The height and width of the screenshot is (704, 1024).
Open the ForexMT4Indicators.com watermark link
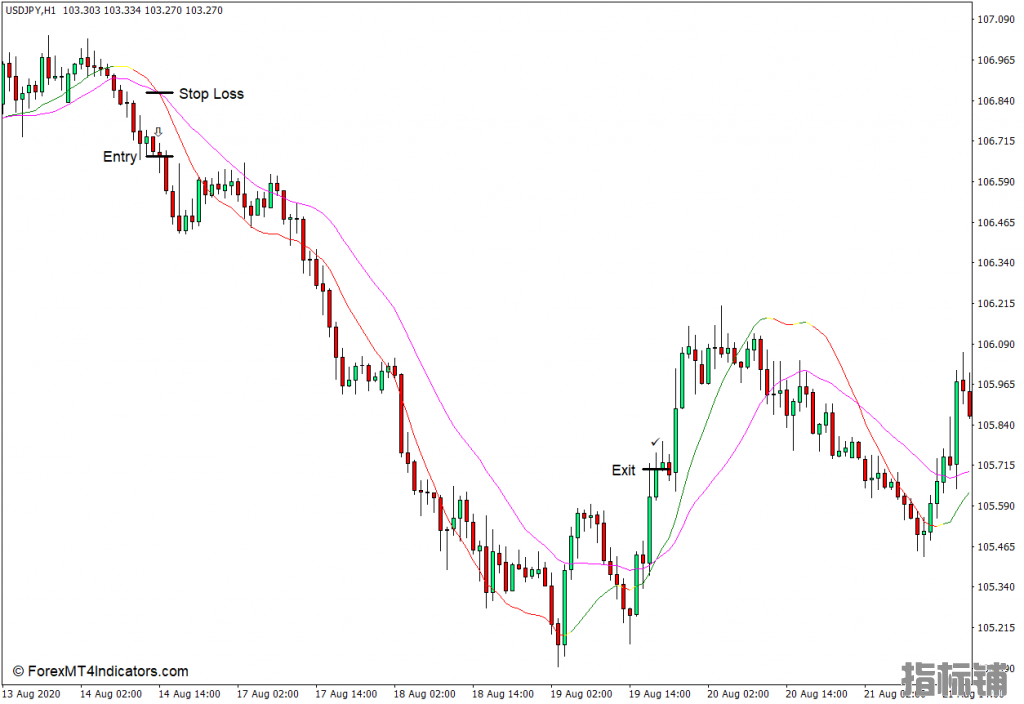coord(100,672)
